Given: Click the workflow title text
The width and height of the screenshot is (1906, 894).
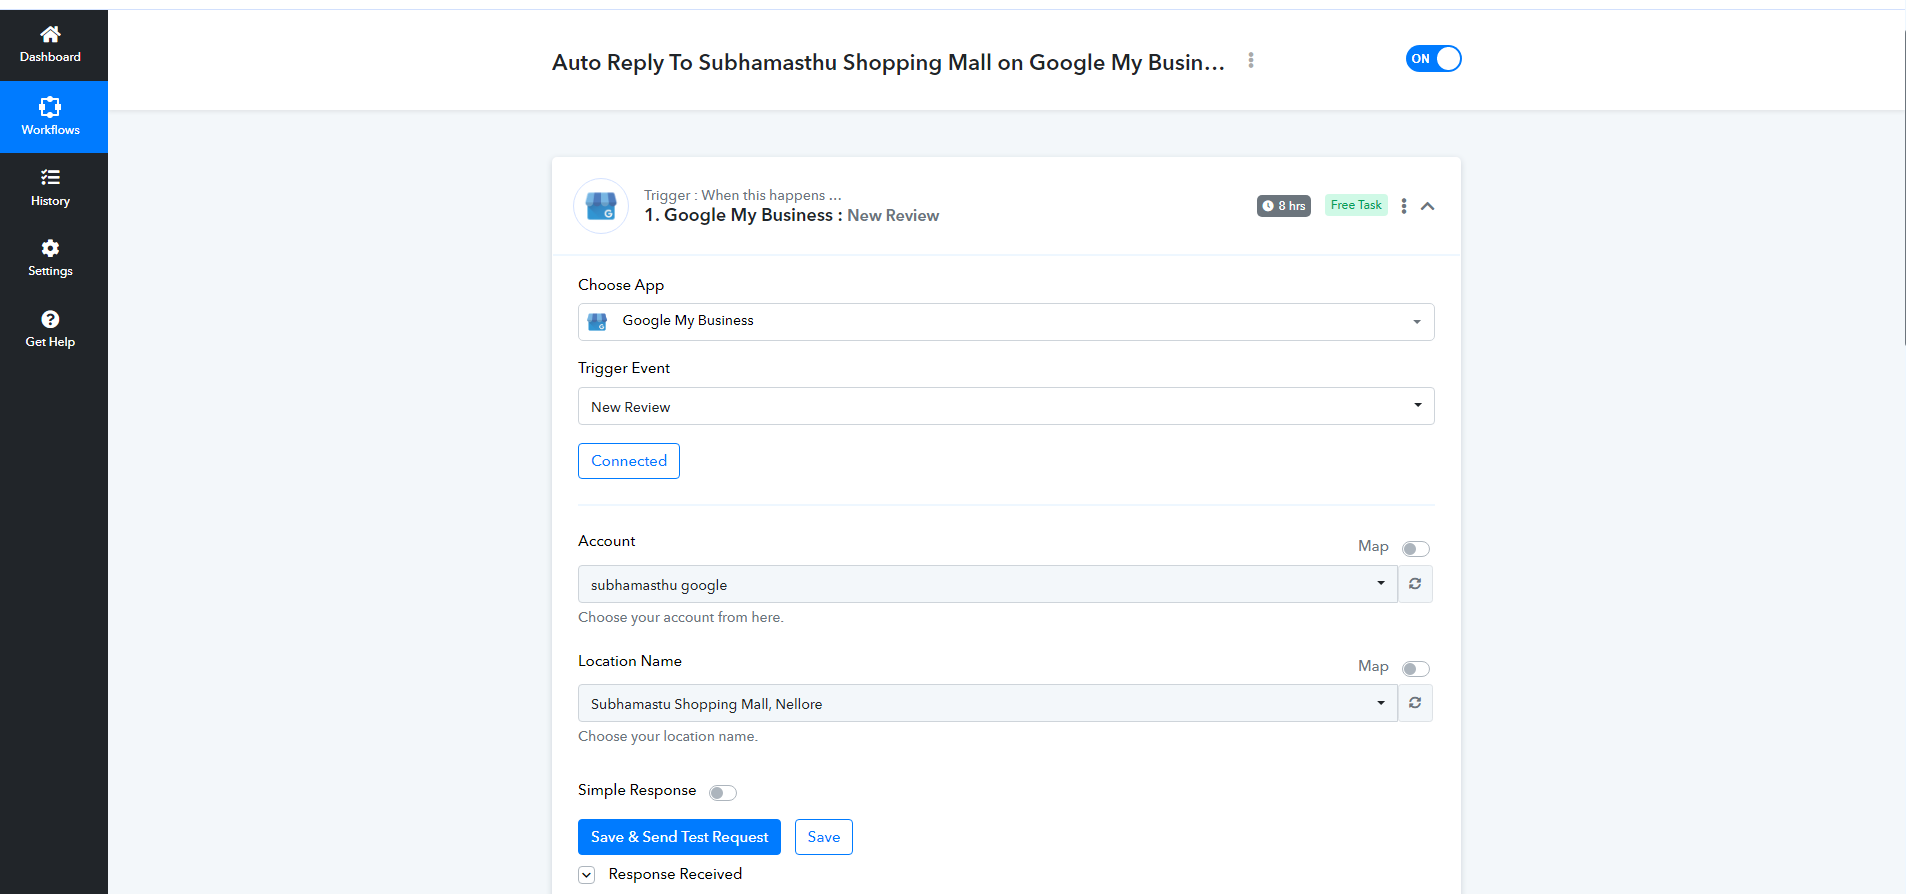Looking at the screenshot, I should [888, 62].
